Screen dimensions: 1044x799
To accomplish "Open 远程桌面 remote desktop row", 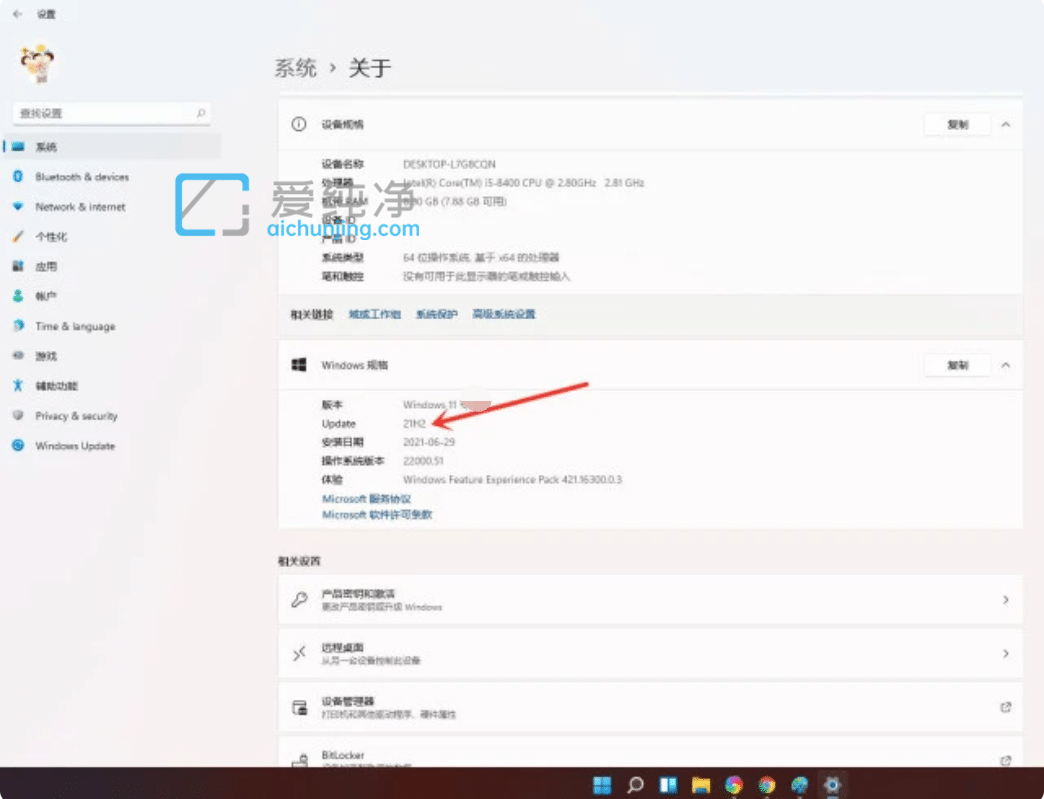I will [650, 654].
